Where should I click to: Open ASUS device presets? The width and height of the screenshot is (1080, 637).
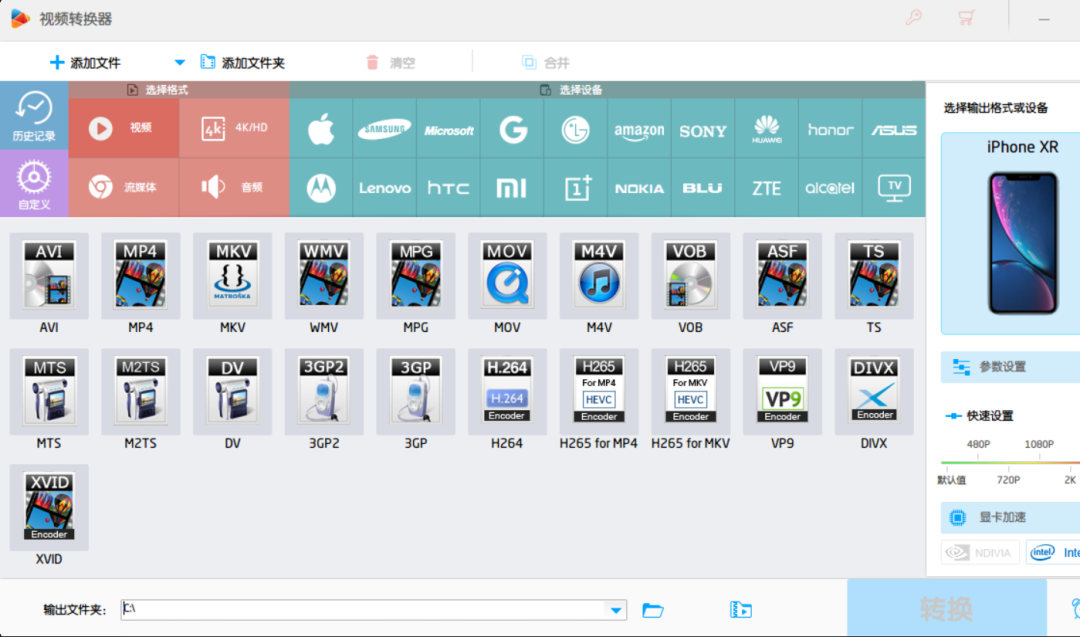(893, 129)
